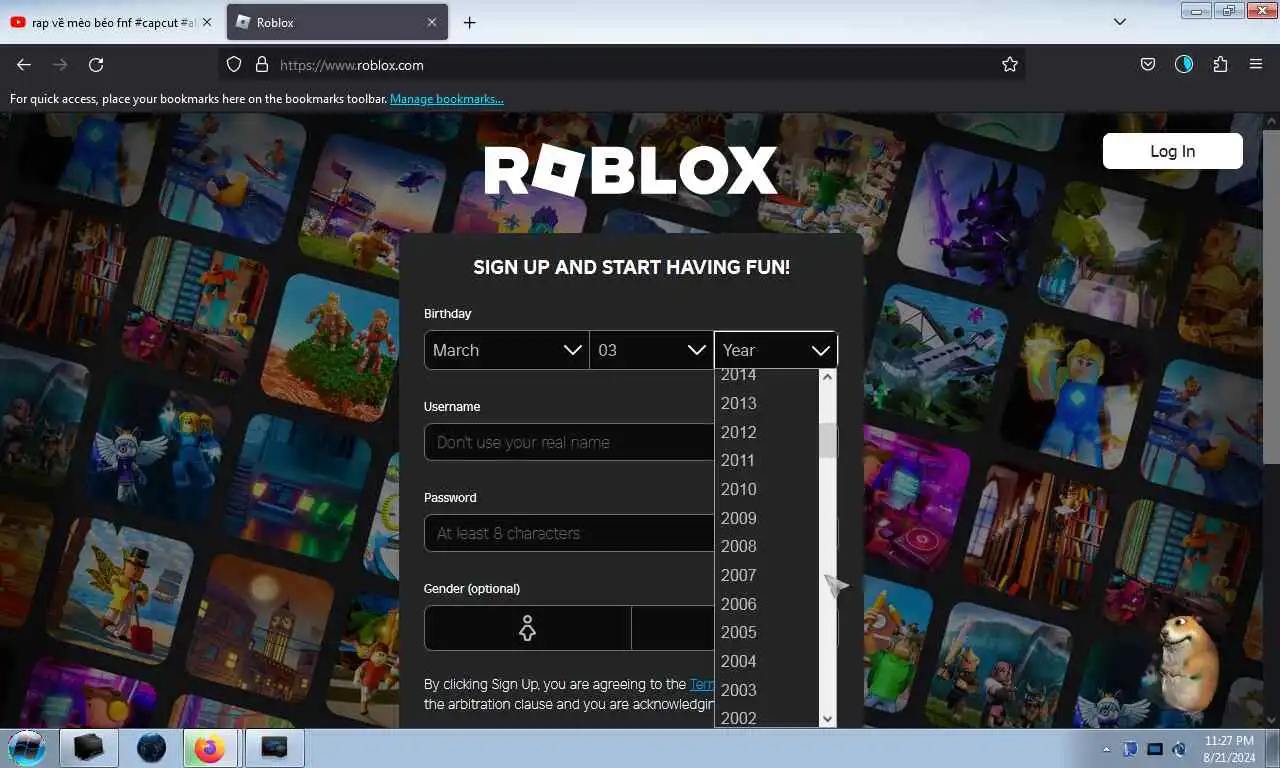
Task: Open a new tab with plus button
Action: (x=469, y=22)
